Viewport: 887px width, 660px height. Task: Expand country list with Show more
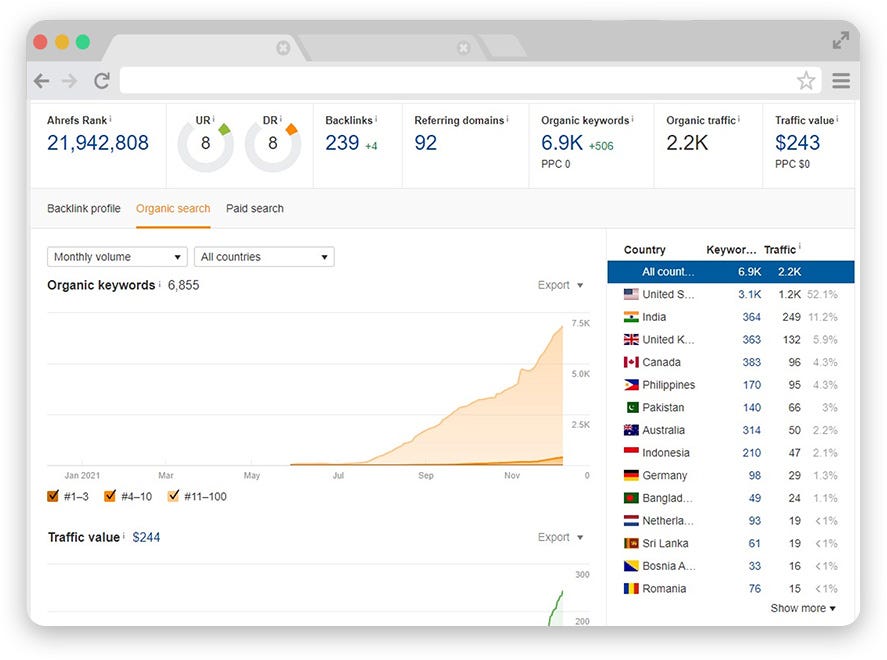(x=803, y=608)
